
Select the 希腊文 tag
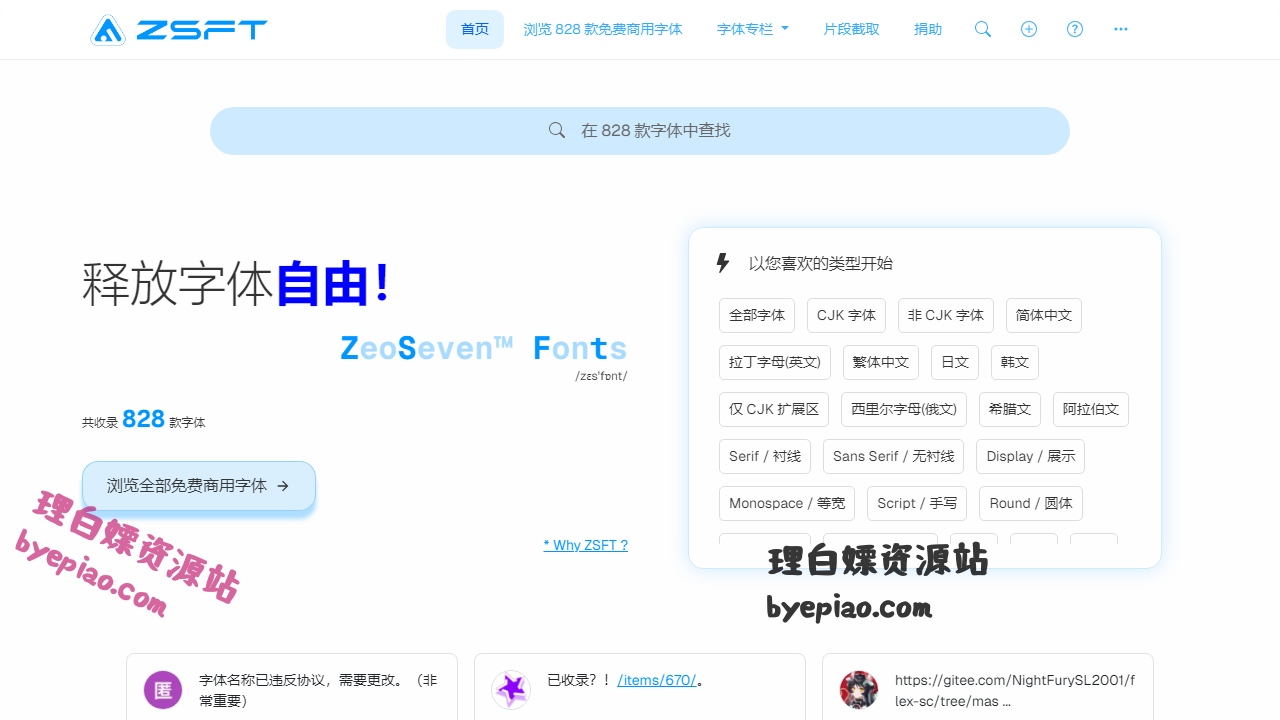[x=1010, y=409]
